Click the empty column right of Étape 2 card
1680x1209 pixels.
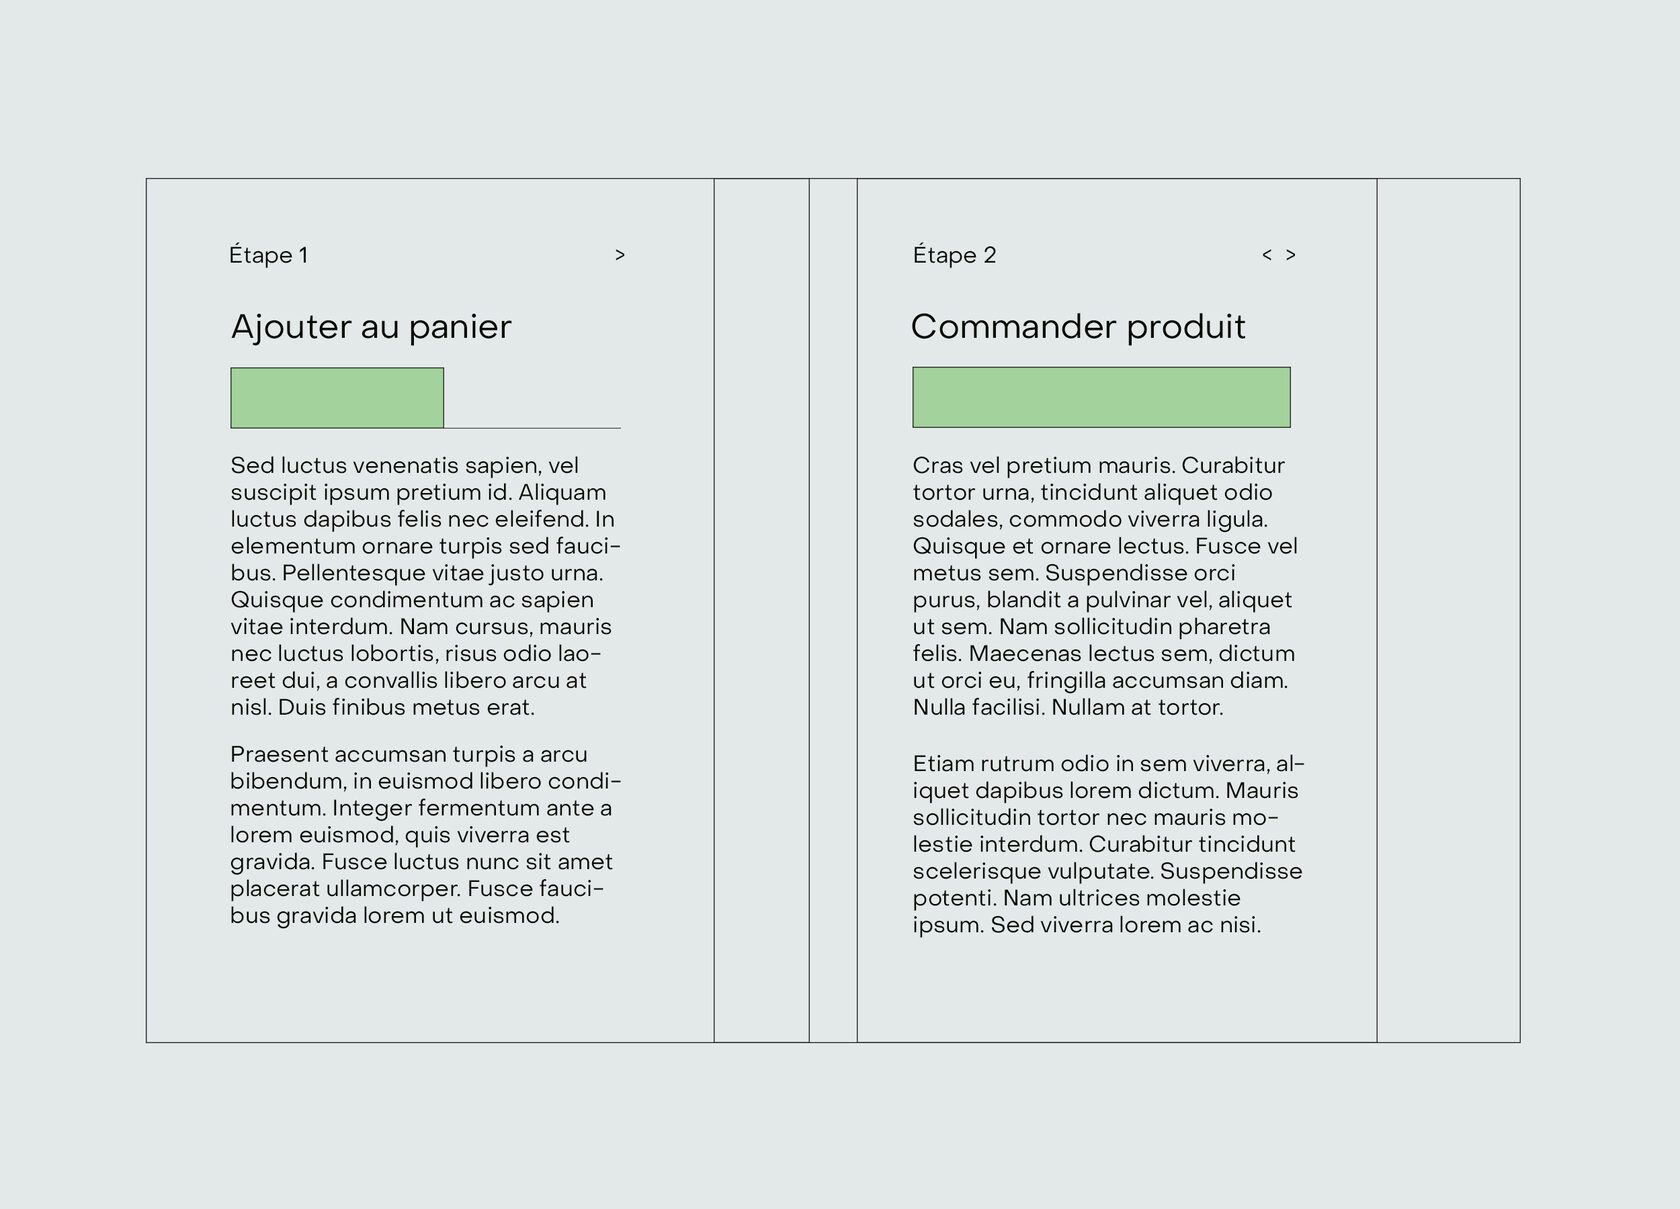1448,610
